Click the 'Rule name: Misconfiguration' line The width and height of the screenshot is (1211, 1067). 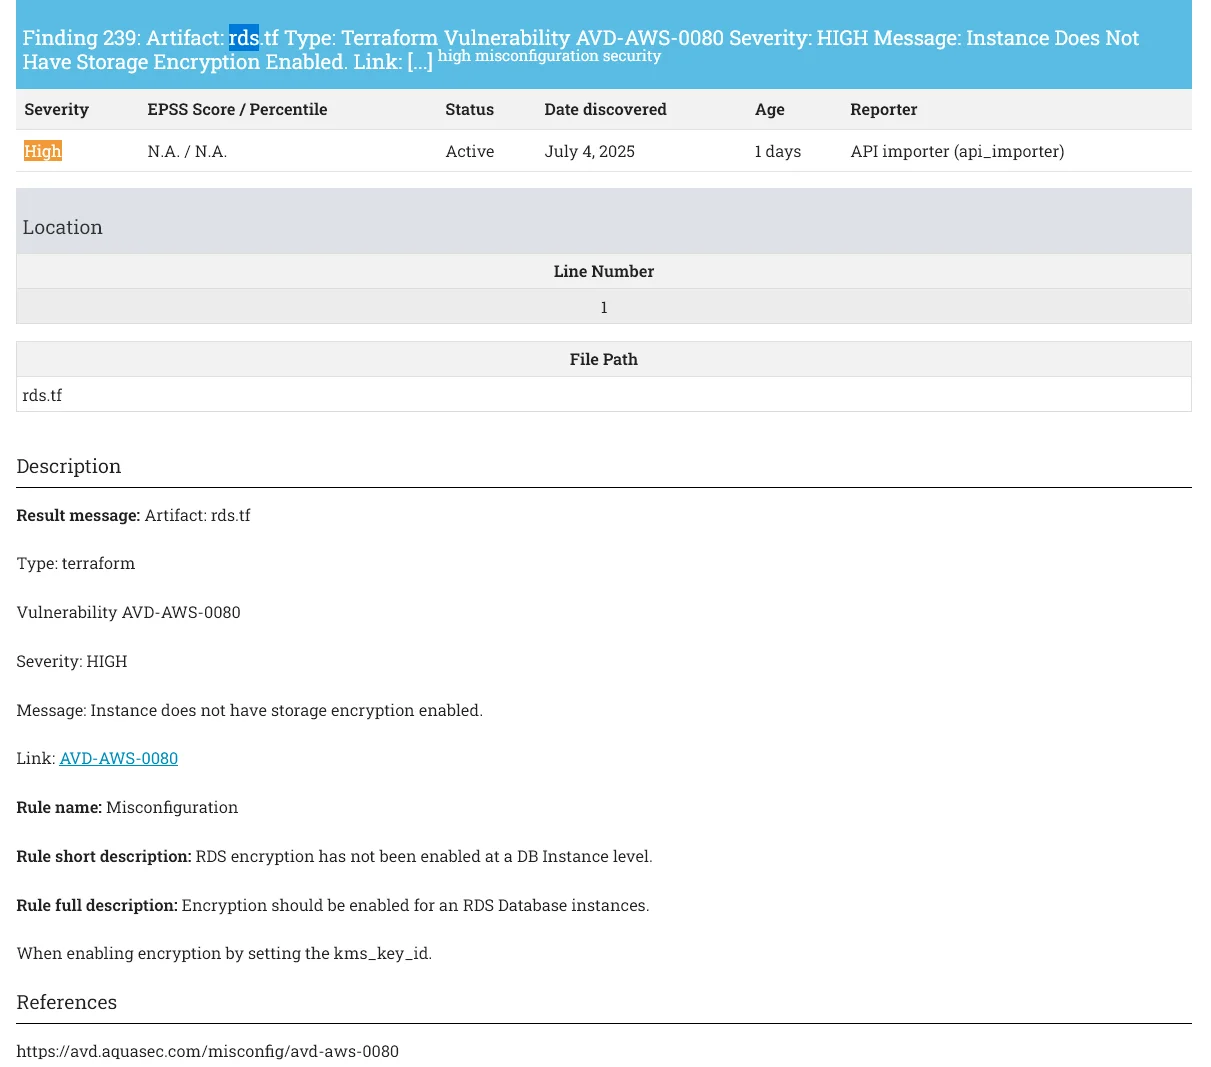click(x=127, y=808)
